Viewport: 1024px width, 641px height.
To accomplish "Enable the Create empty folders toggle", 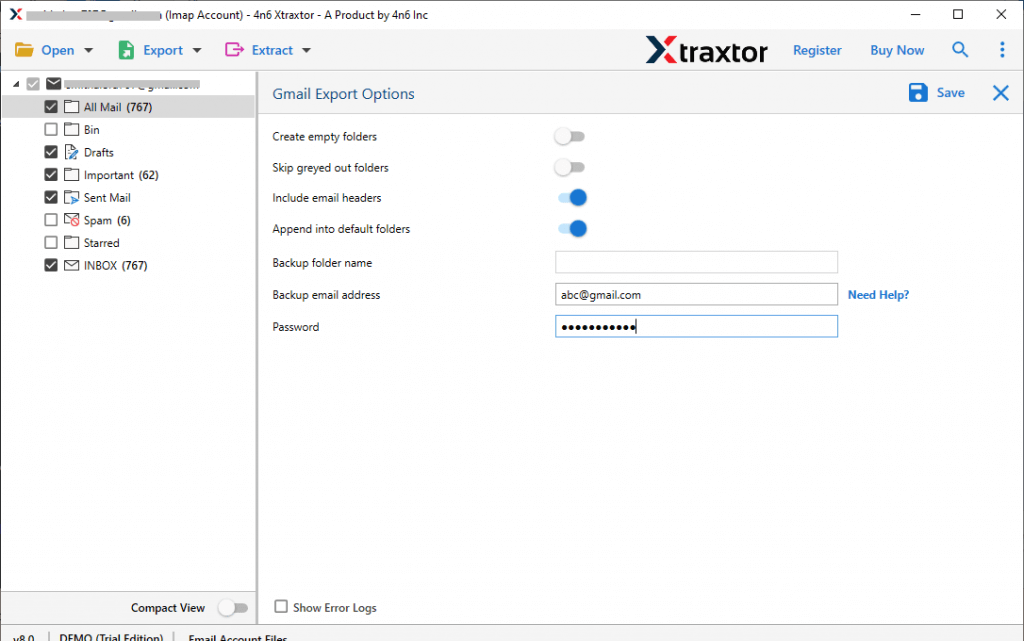I will [571, 136].
